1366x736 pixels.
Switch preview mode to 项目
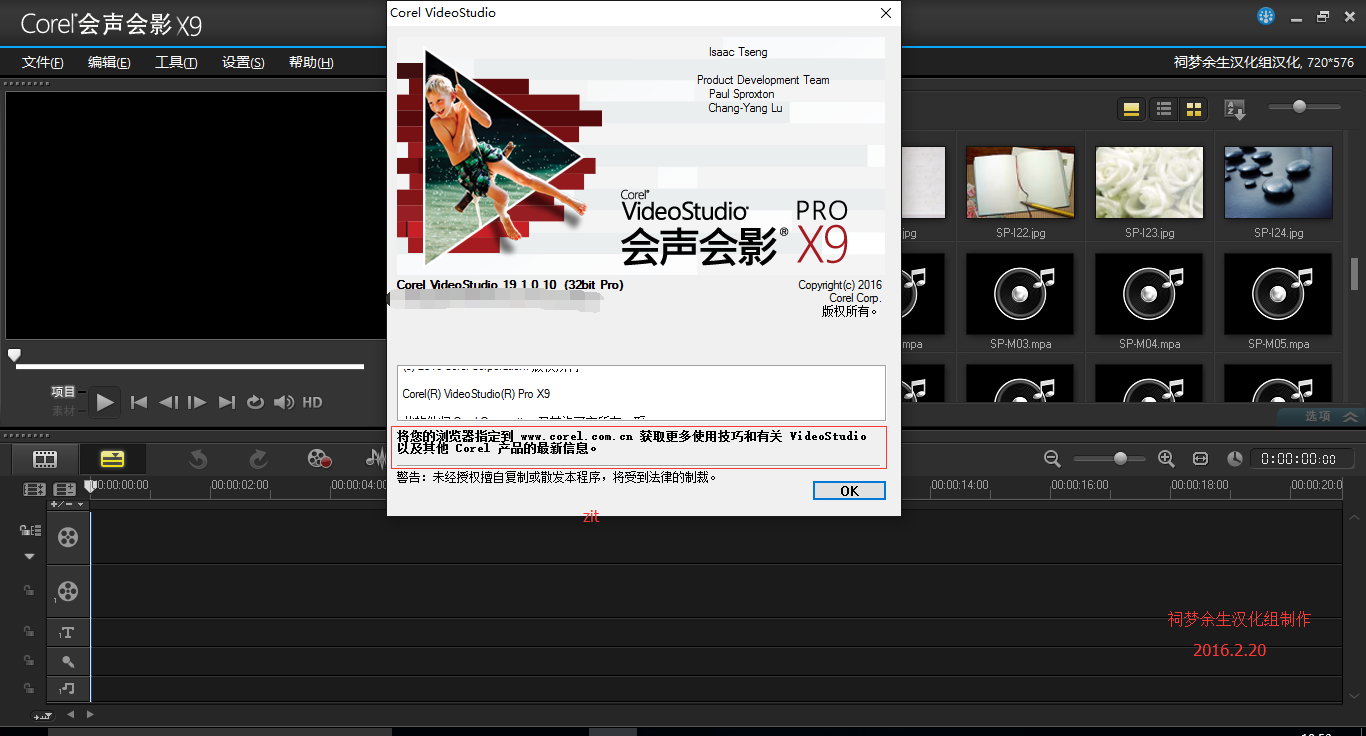64,392
